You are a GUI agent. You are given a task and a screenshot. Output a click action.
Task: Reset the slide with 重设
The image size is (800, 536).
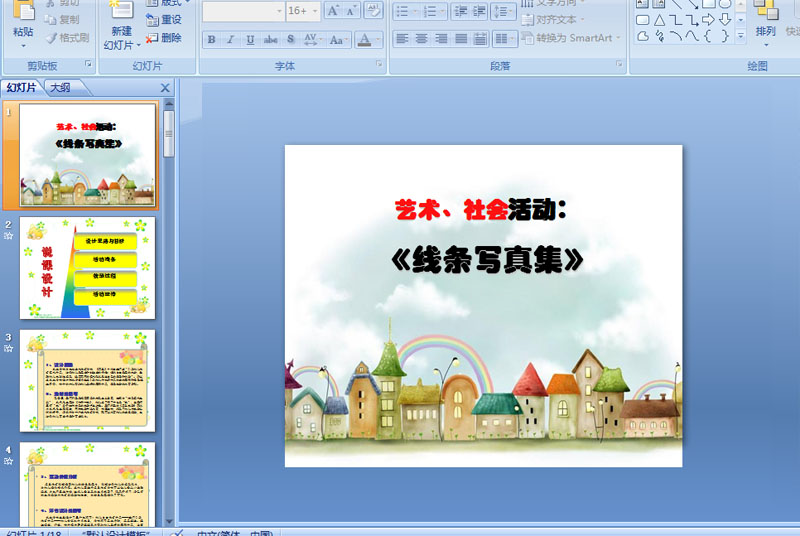[164, 19]
